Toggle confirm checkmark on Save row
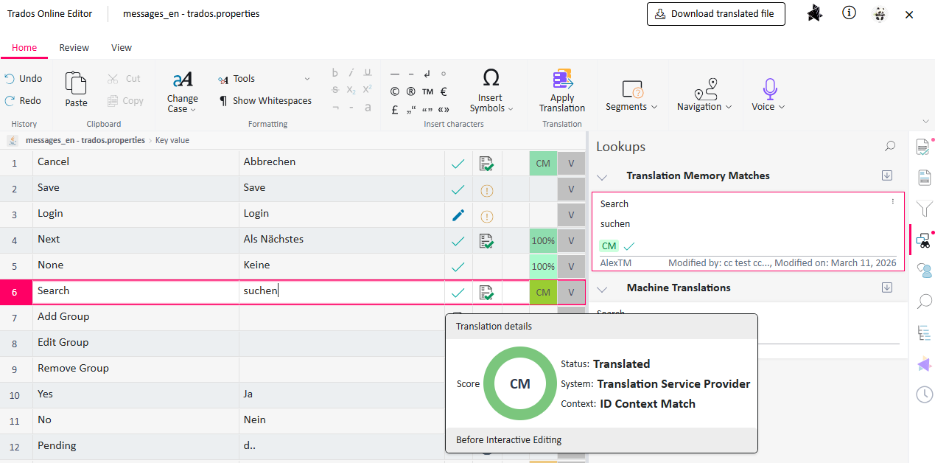The width and height of the screenshot is (936, 463). pyautogui.click(x=458, y=189)
